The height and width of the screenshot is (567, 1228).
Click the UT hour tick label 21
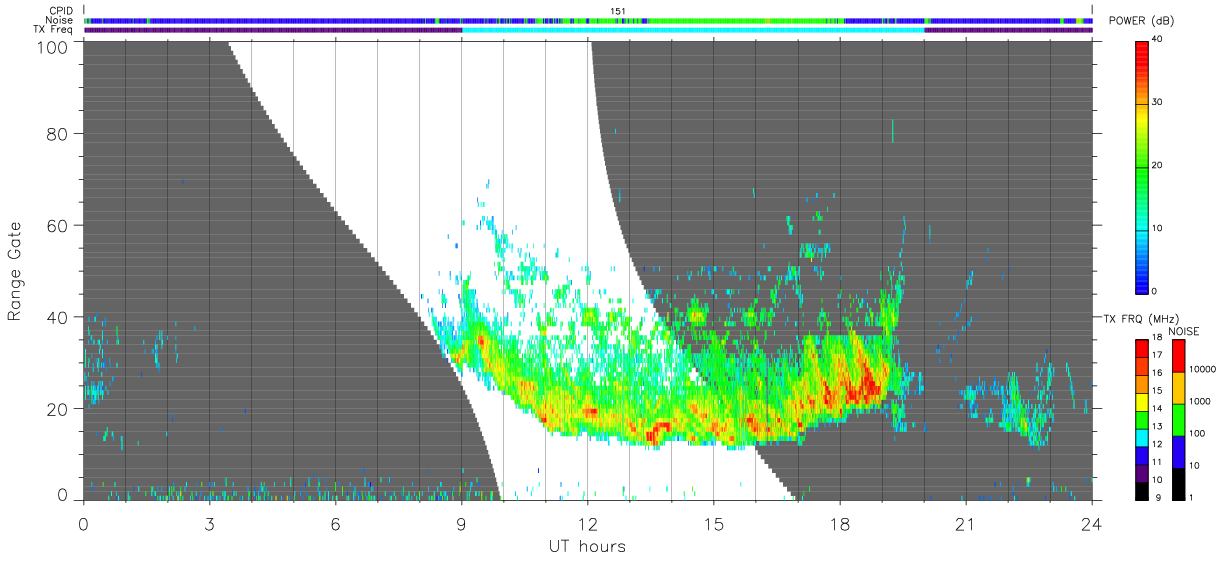coord(965,523)
